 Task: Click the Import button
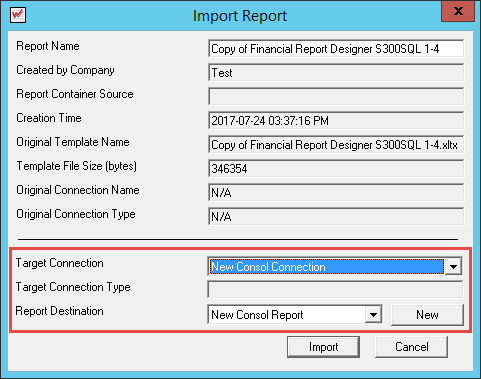[323, 347]
